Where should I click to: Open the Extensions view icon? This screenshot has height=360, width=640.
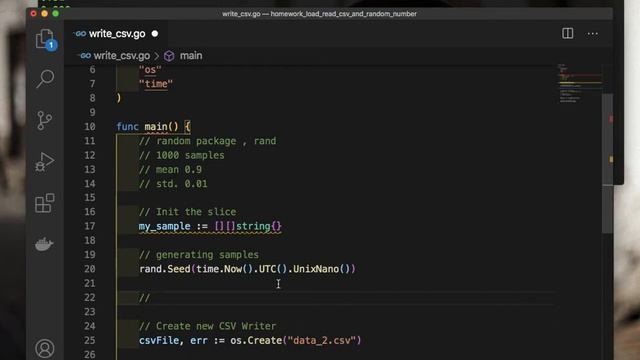tap(45, 203)
